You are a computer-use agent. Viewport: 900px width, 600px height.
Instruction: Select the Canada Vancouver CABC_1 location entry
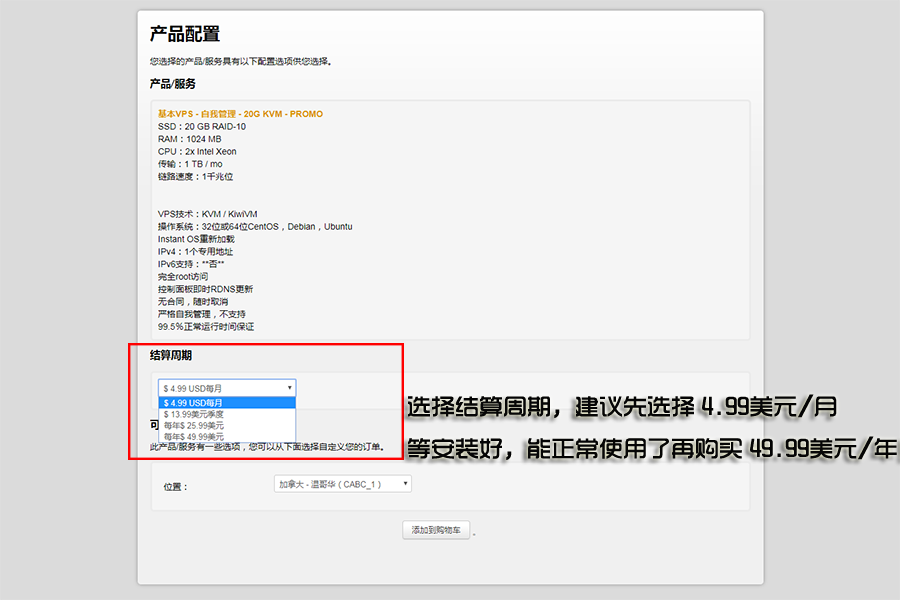click(x=330, y=484)
